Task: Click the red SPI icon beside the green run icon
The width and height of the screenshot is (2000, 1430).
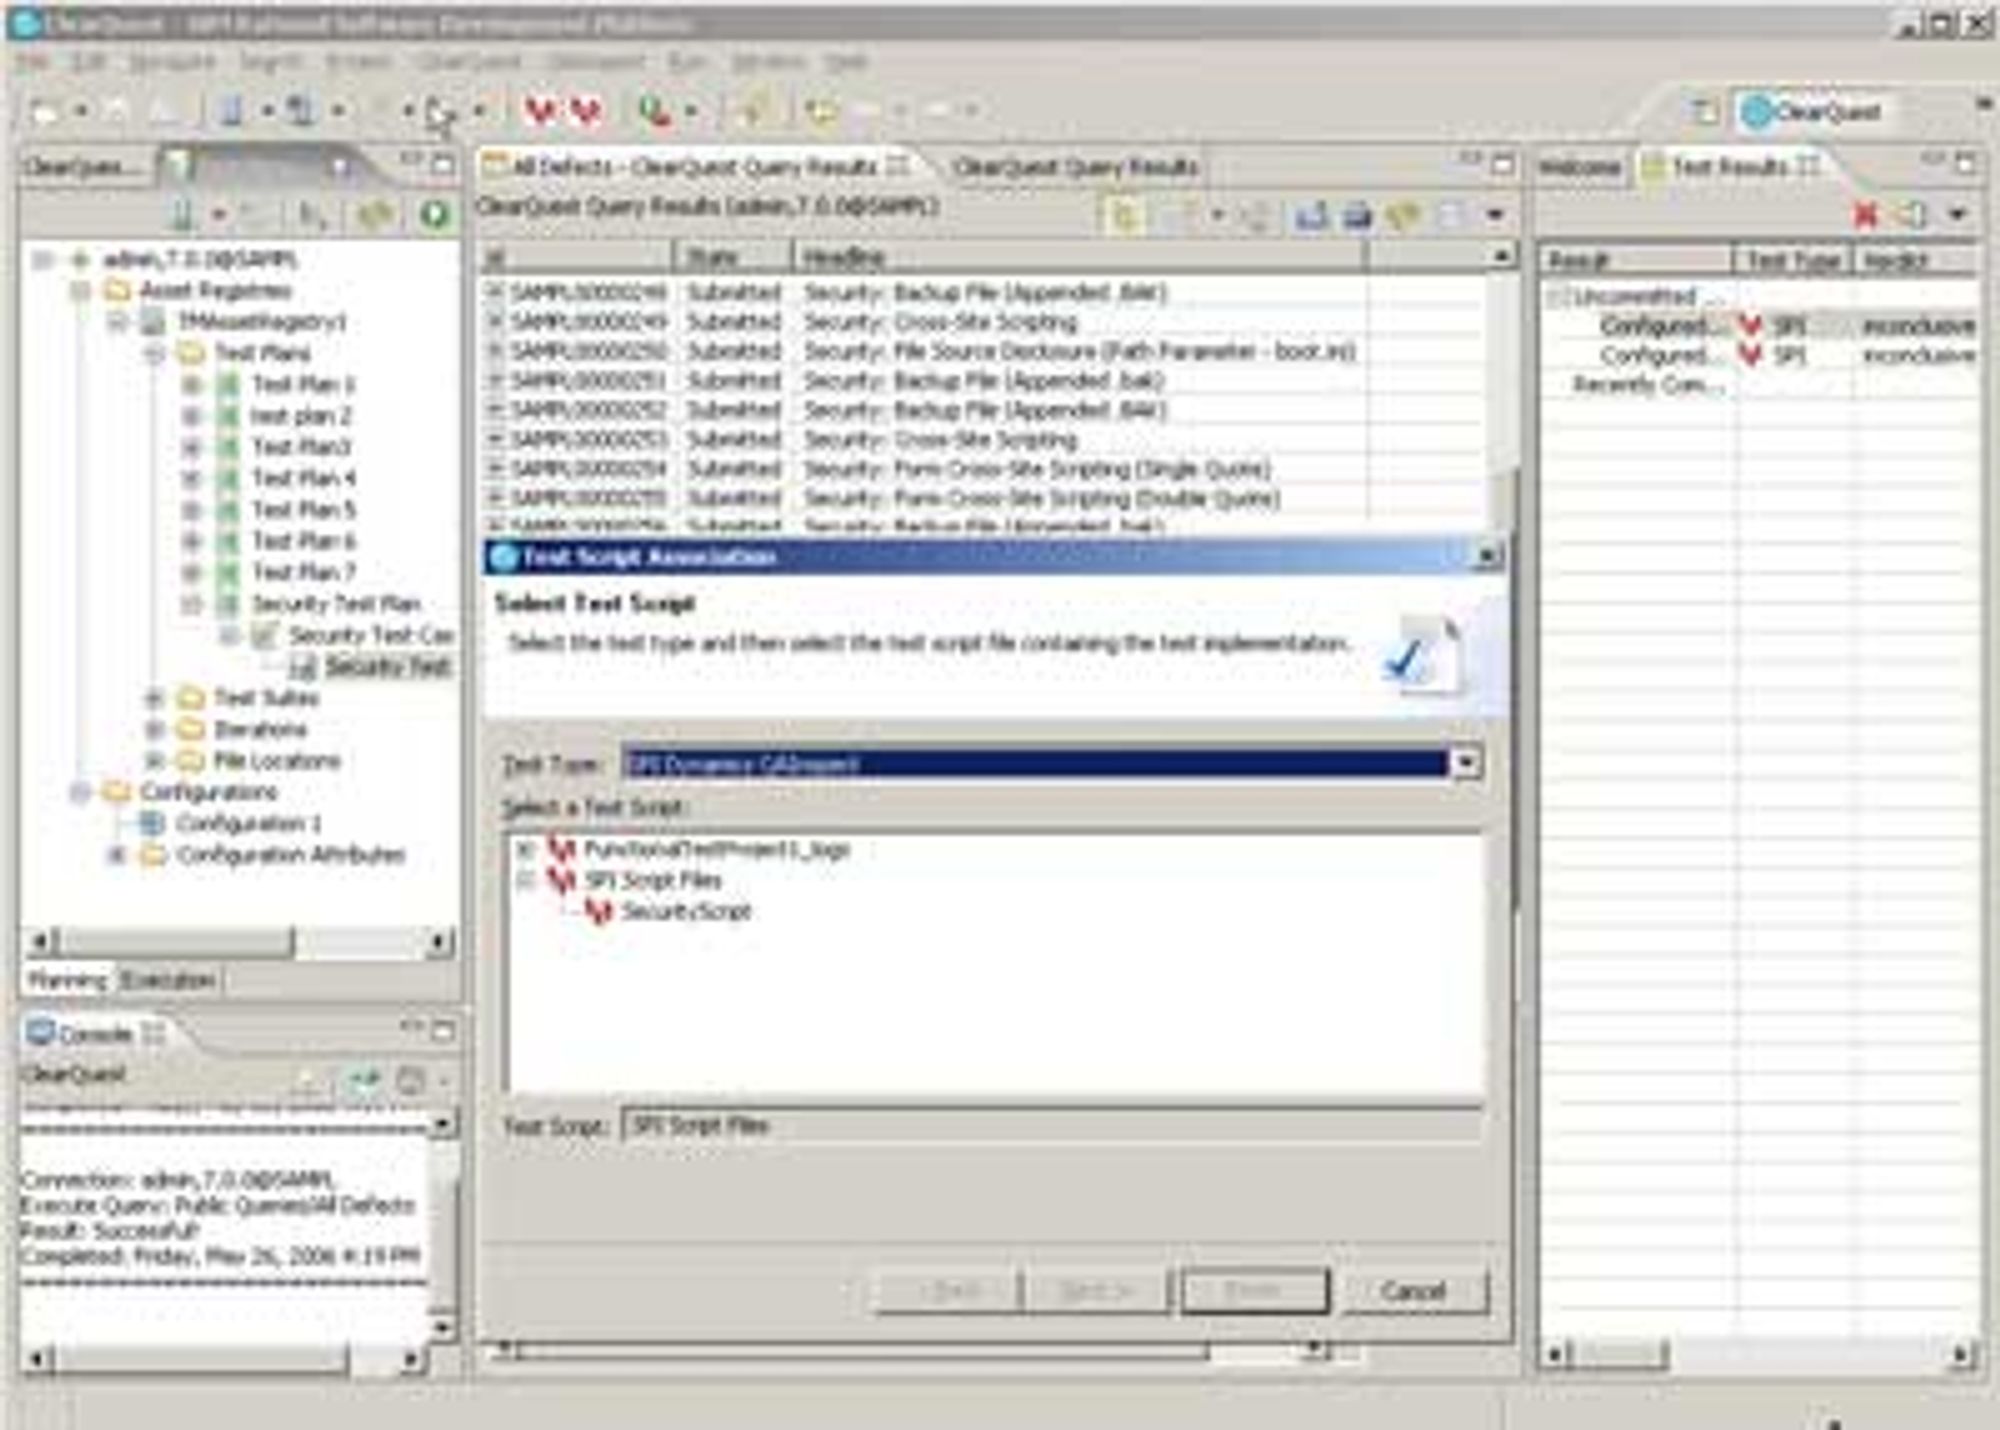Action: pos(586,111)
